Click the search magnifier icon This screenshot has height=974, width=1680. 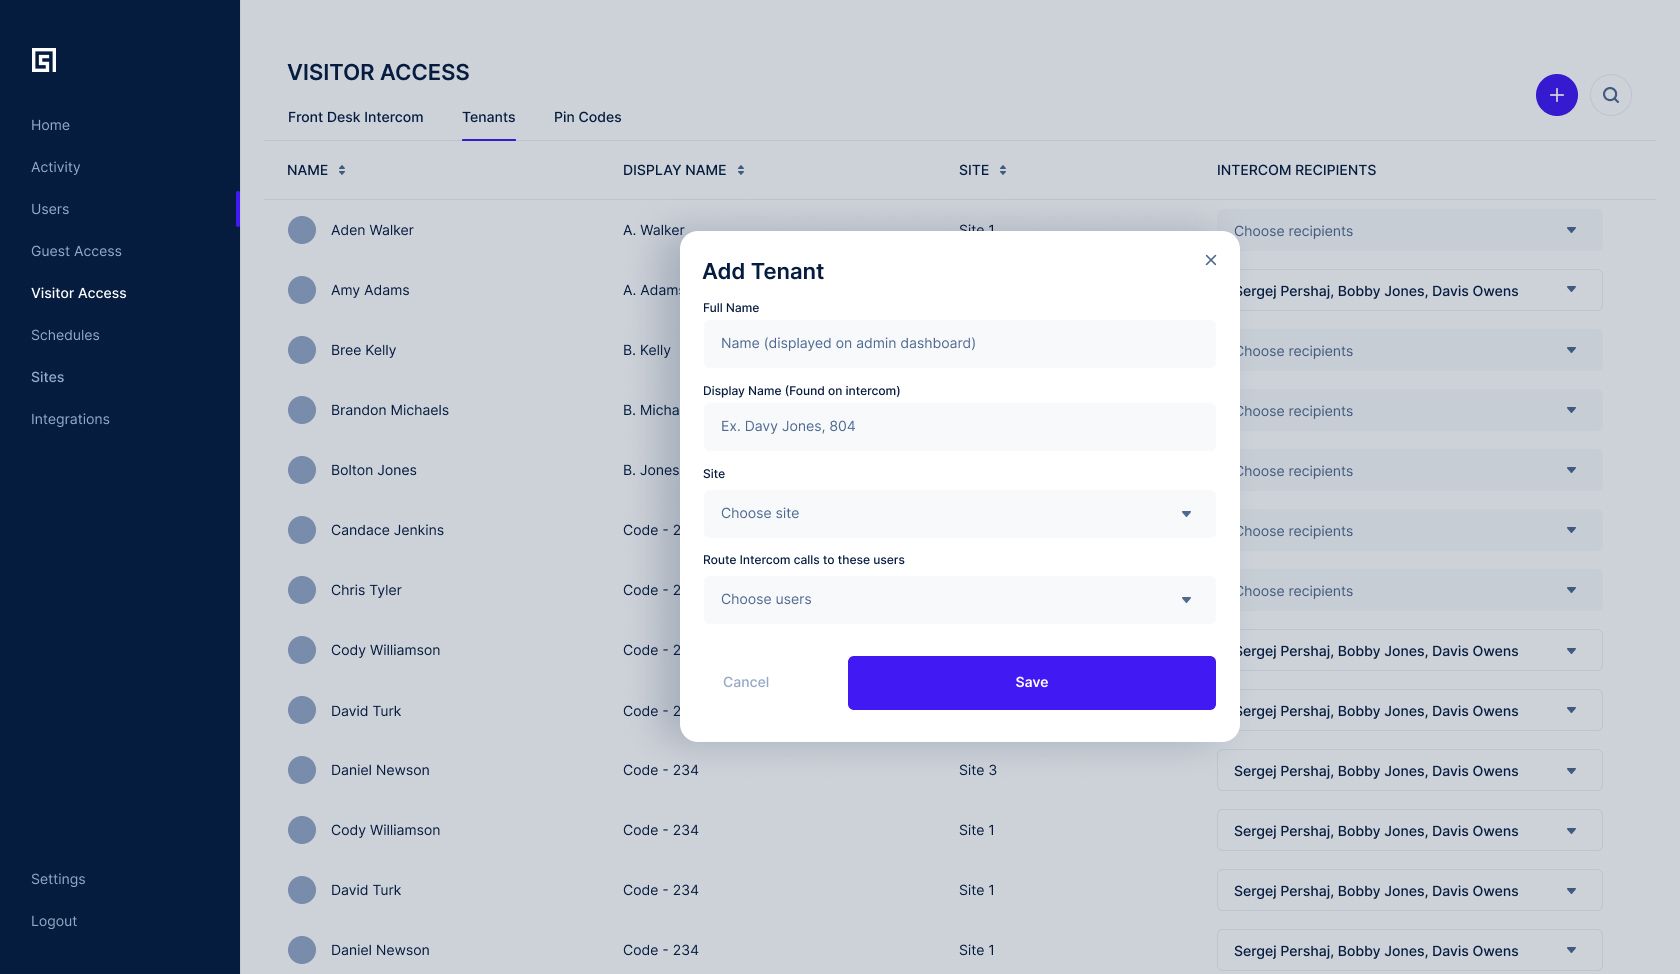tap(1610, 95)
